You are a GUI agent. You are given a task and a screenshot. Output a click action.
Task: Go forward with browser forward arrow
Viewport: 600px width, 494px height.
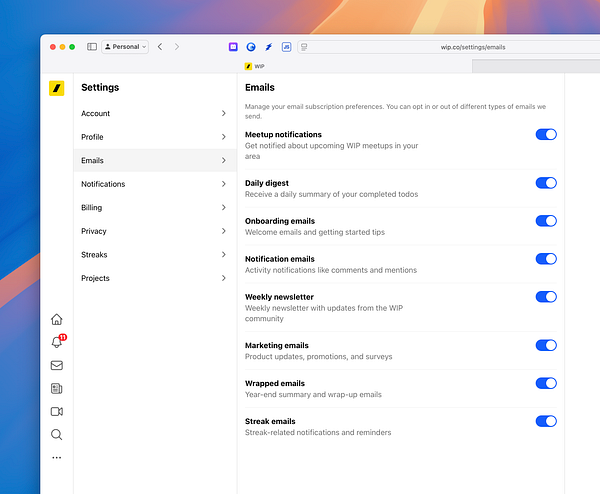coord(176,47)
